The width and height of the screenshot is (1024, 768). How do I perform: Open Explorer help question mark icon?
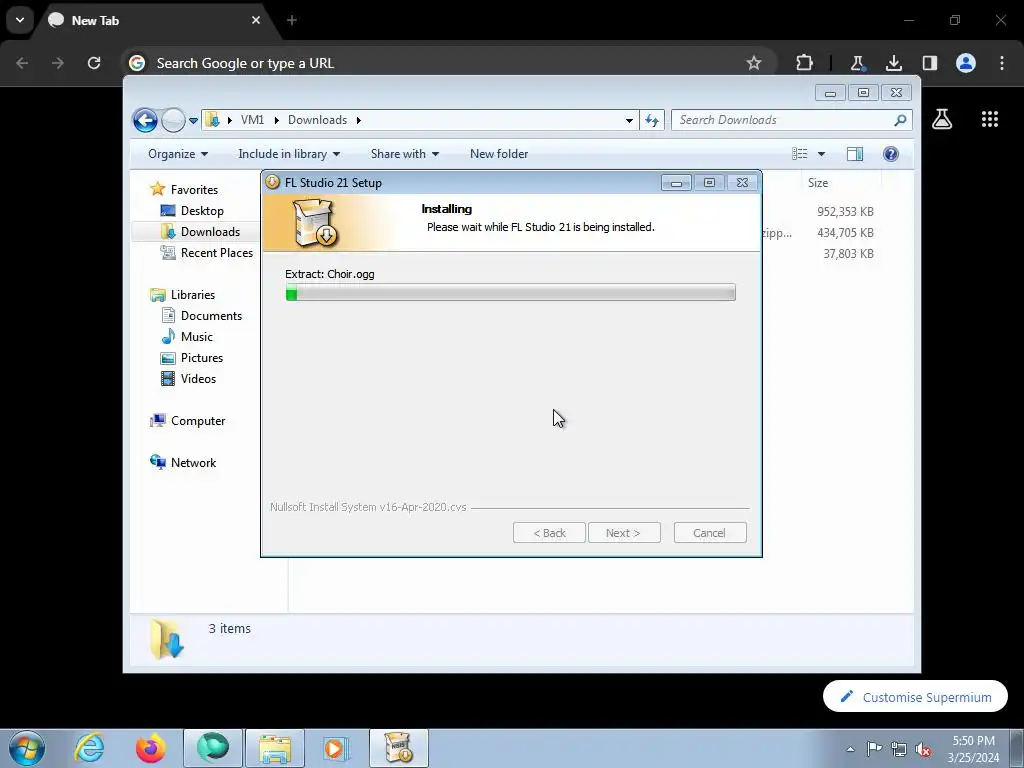point(890,153)
